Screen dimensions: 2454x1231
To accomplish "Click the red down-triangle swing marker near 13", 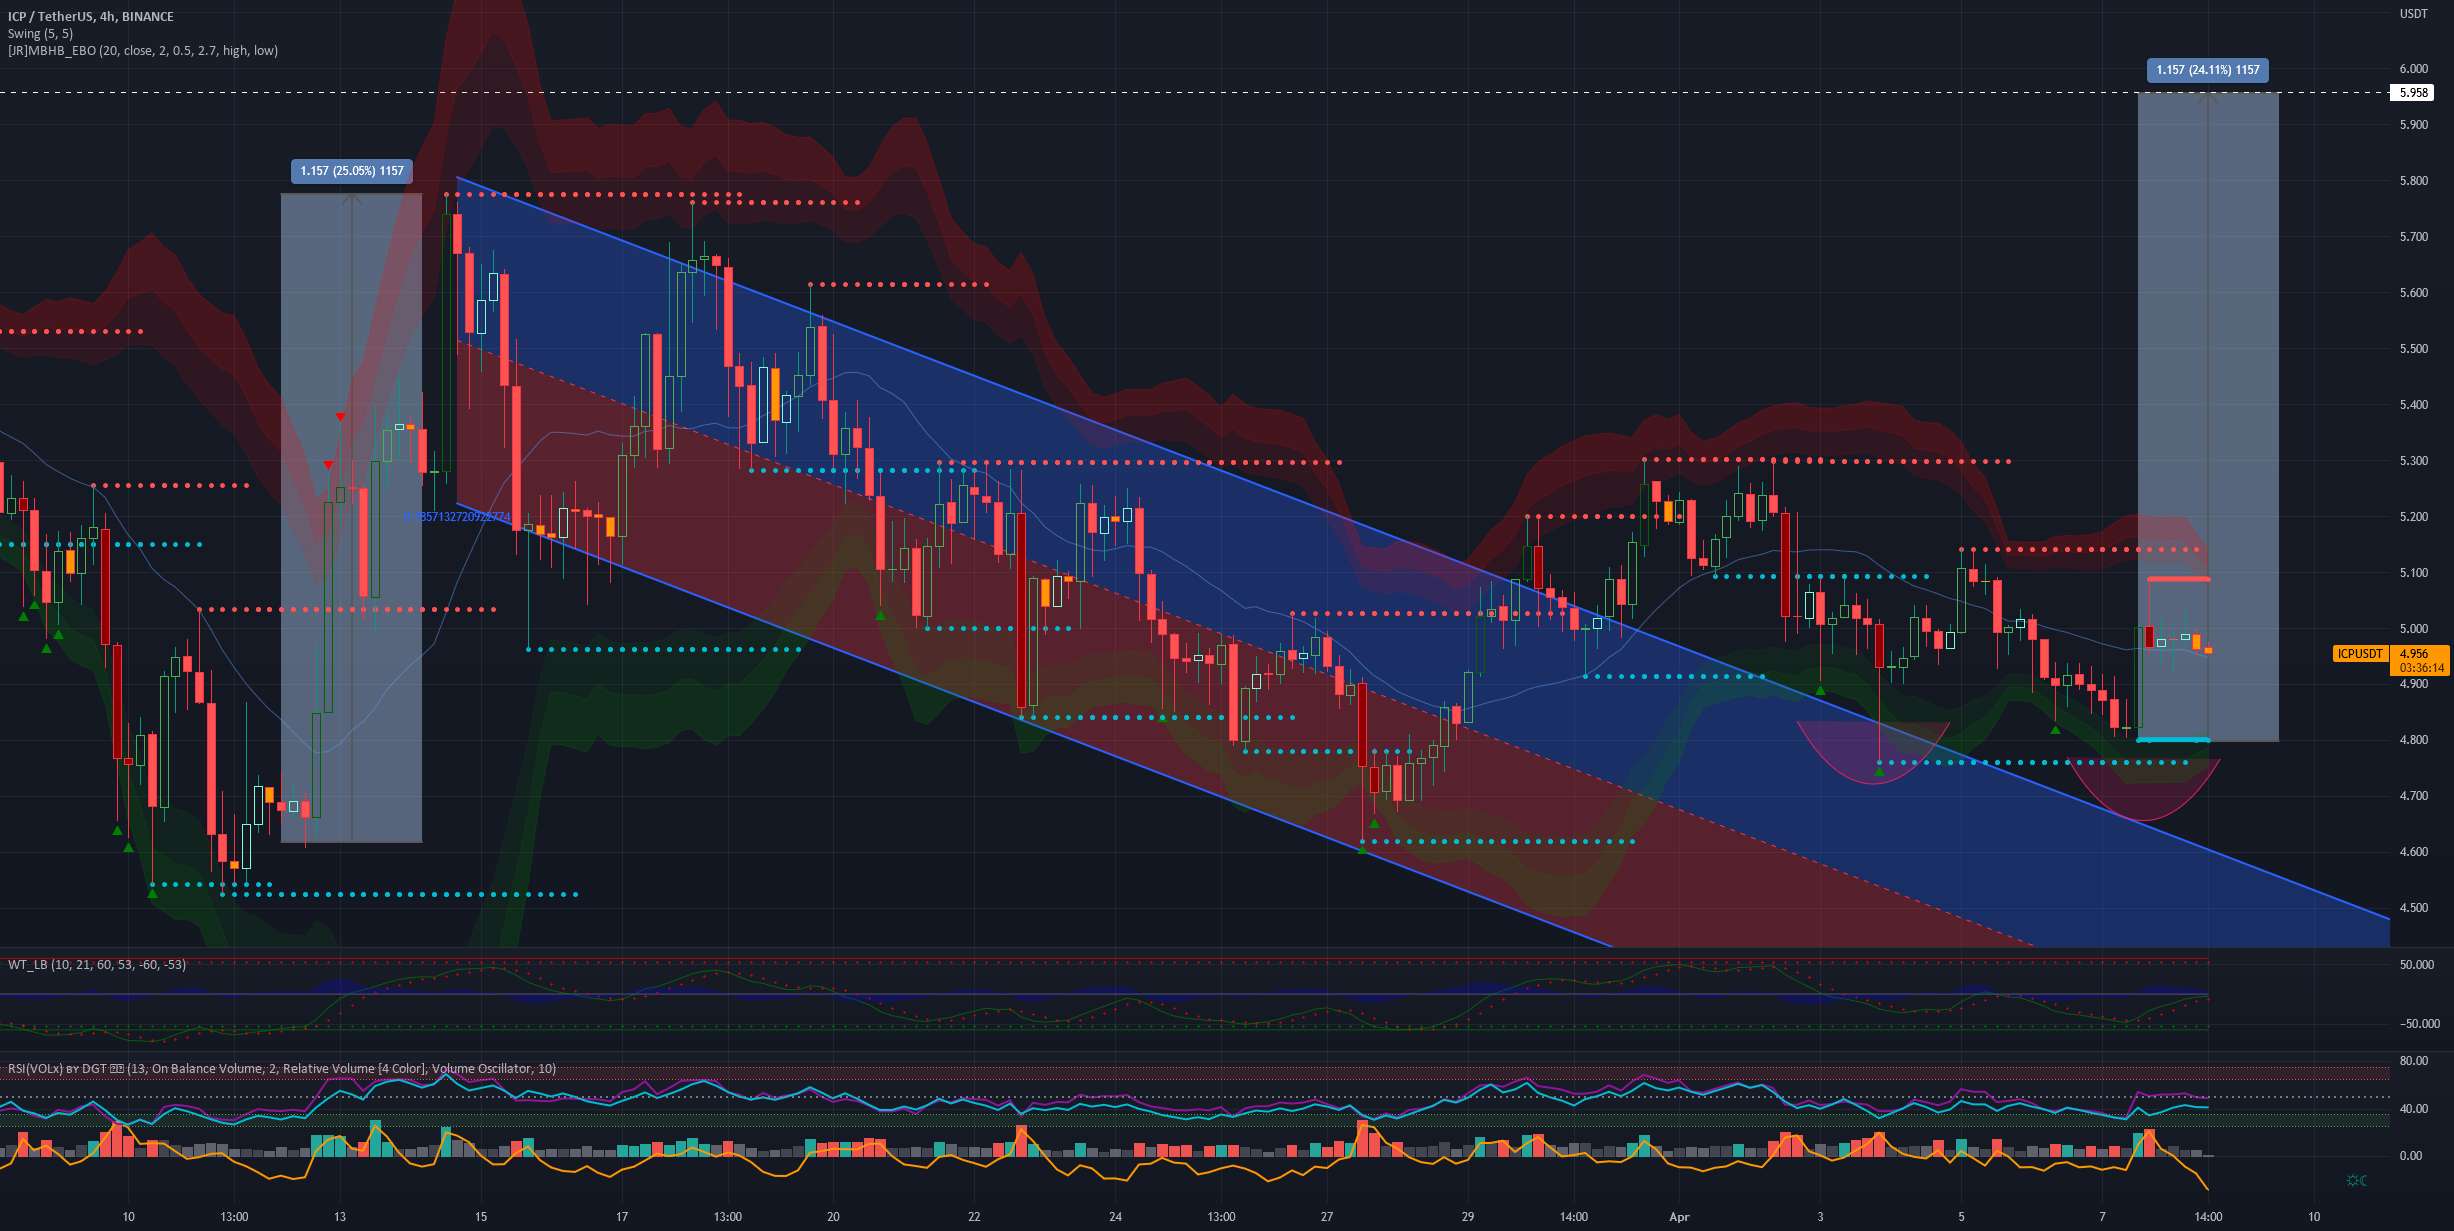I will 341,417.
